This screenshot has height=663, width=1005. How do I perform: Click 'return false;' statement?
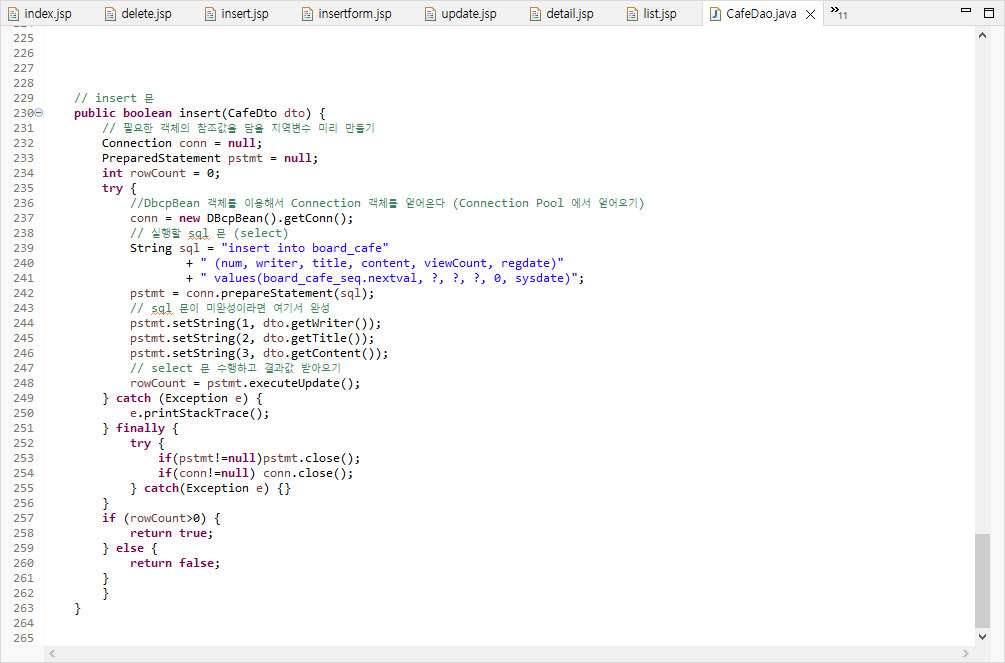pyautogui.click(x=175, y=563)
